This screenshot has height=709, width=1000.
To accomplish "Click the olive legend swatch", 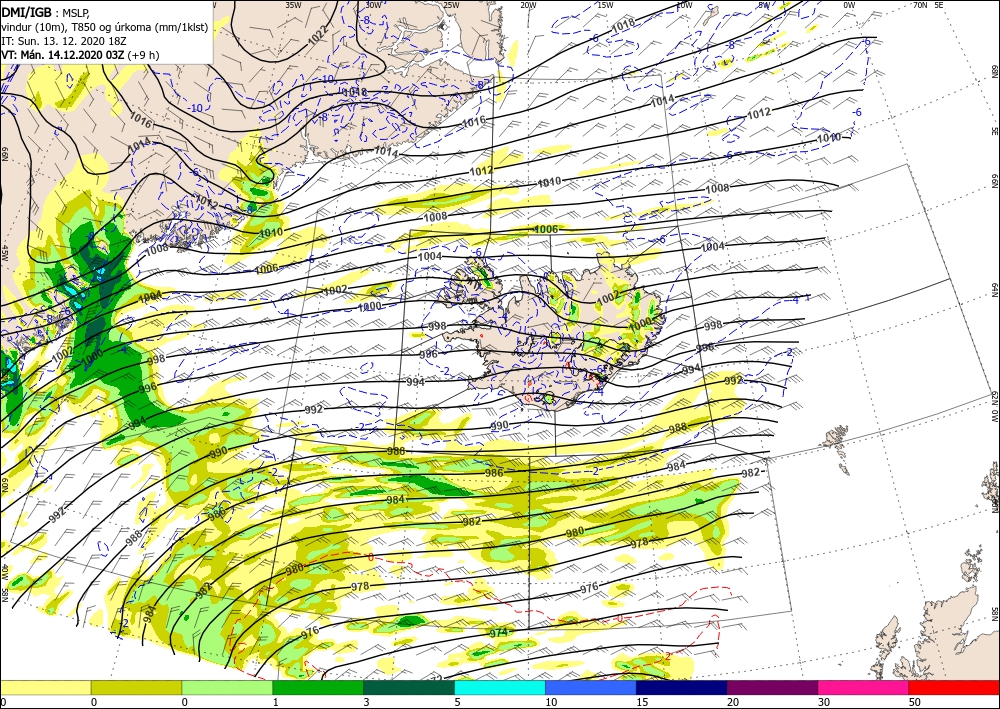I will 136,687.
